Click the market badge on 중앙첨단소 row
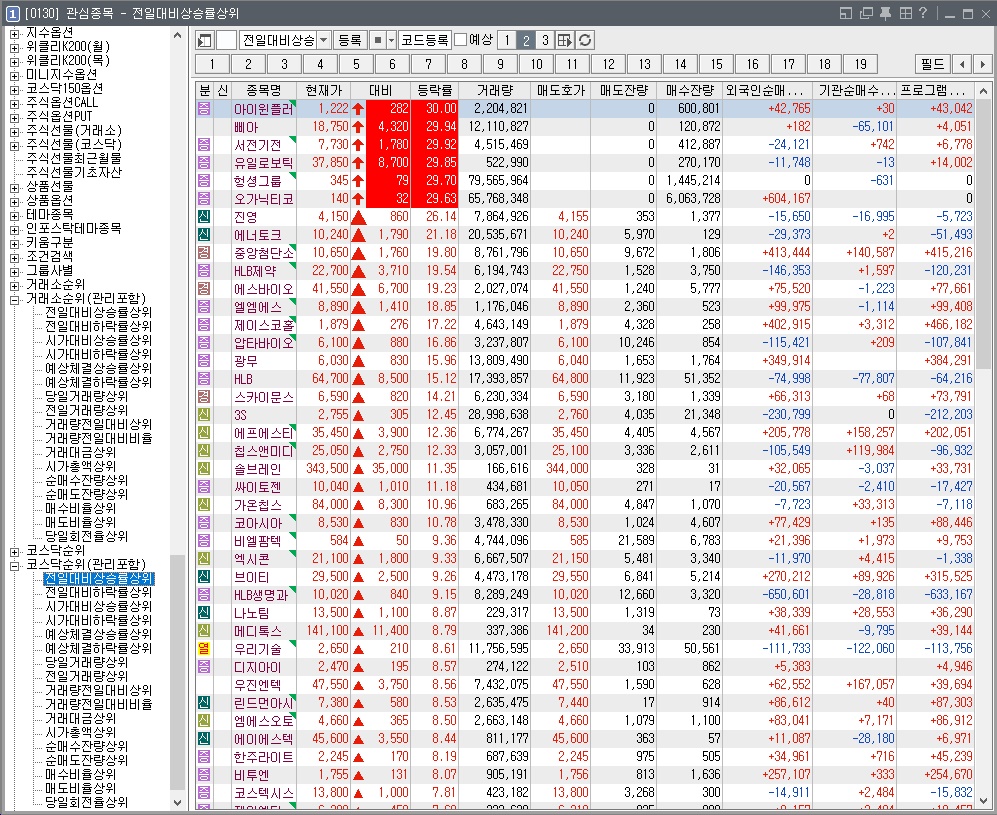 203,252
